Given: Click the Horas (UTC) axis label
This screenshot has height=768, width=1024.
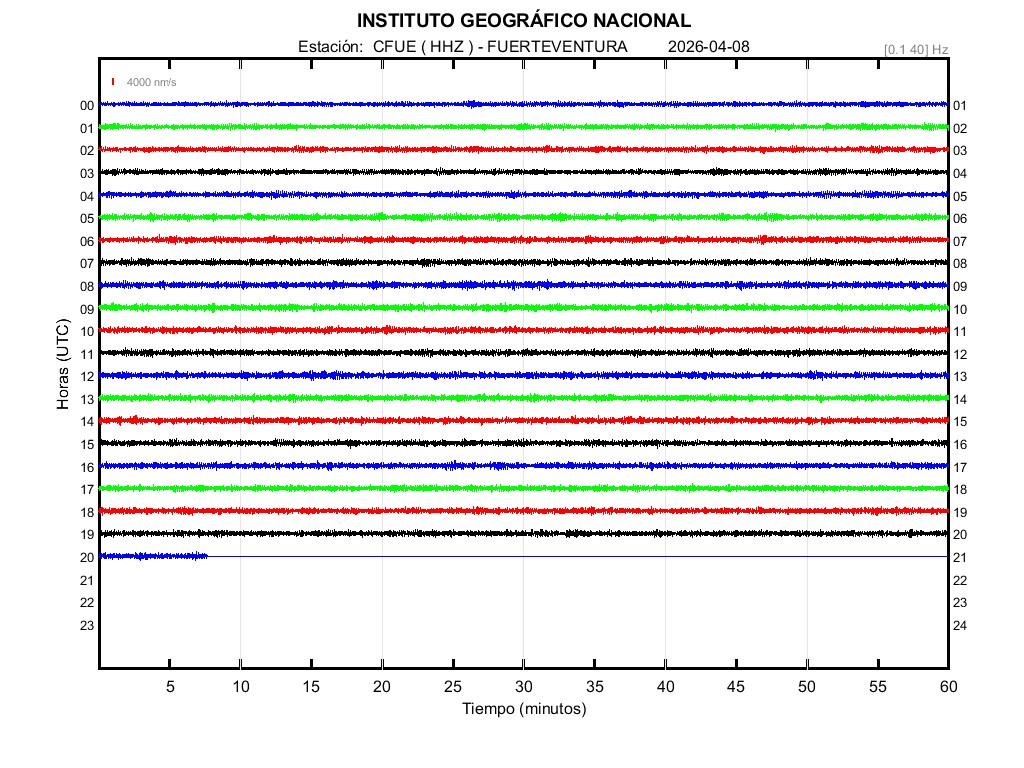Looking at the screenshot, I should click(63, 365).
